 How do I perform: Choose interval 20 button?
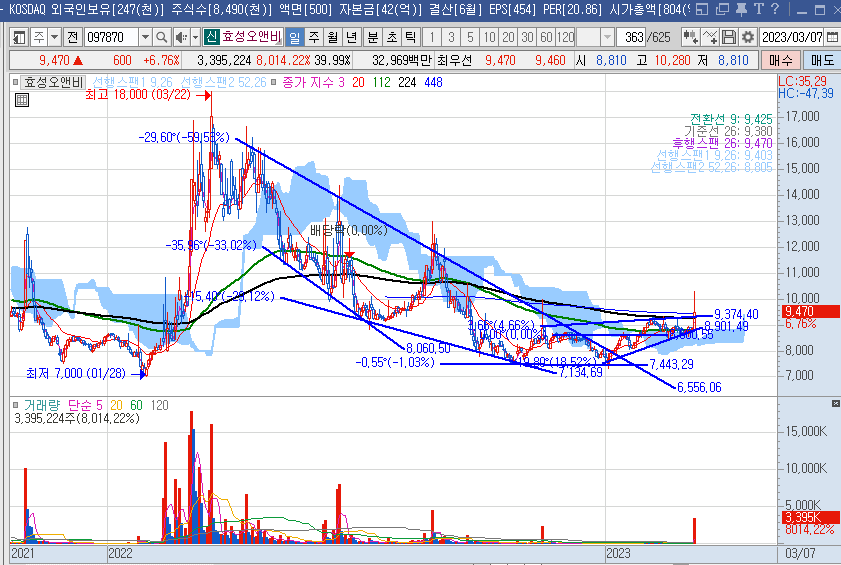pos(508,37)
